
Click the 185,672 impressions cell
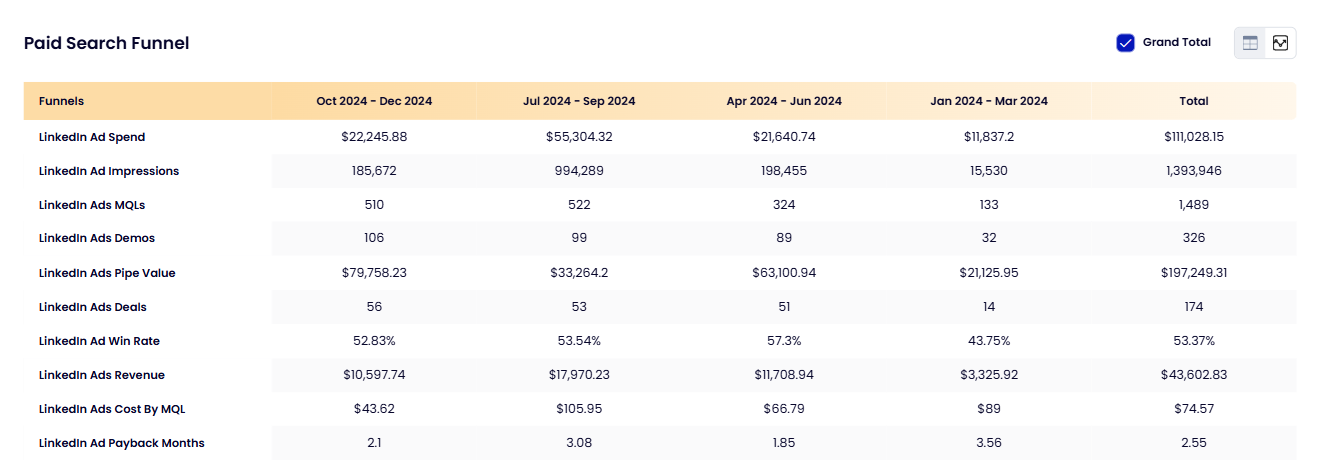pyautogui.click(x=374, y=171)
